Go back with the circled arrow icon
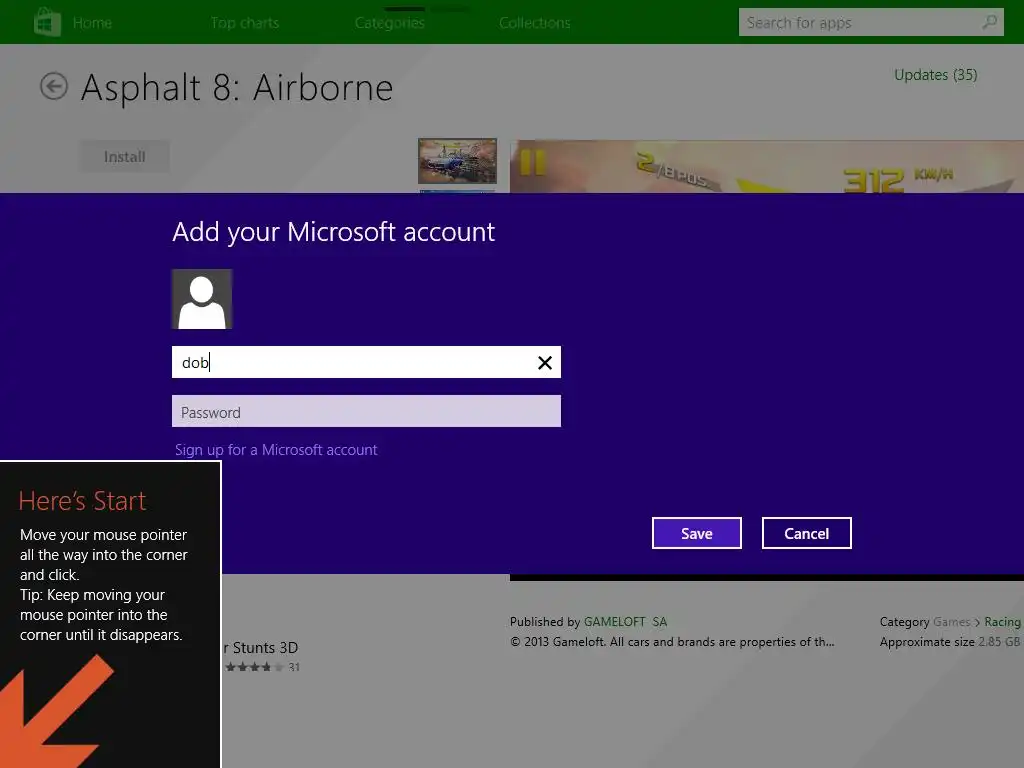 [54, 86]
